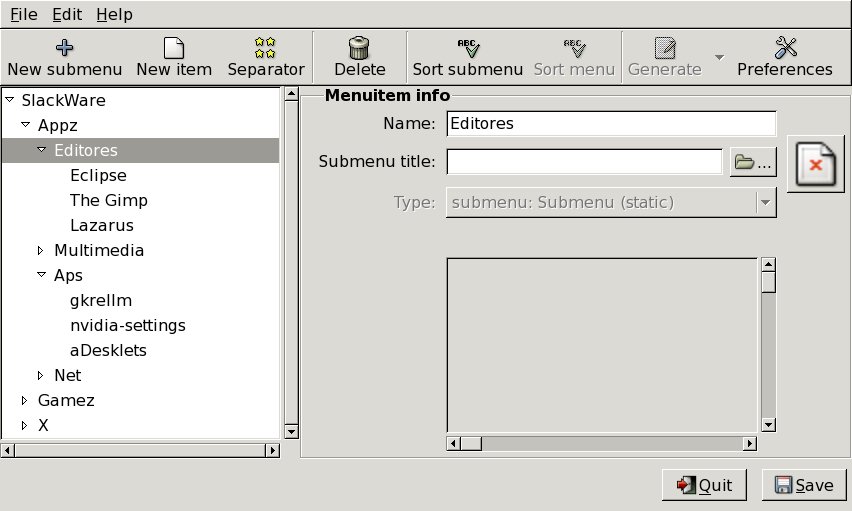Click the text area scroll left arrow

click(x=454, y=444)
